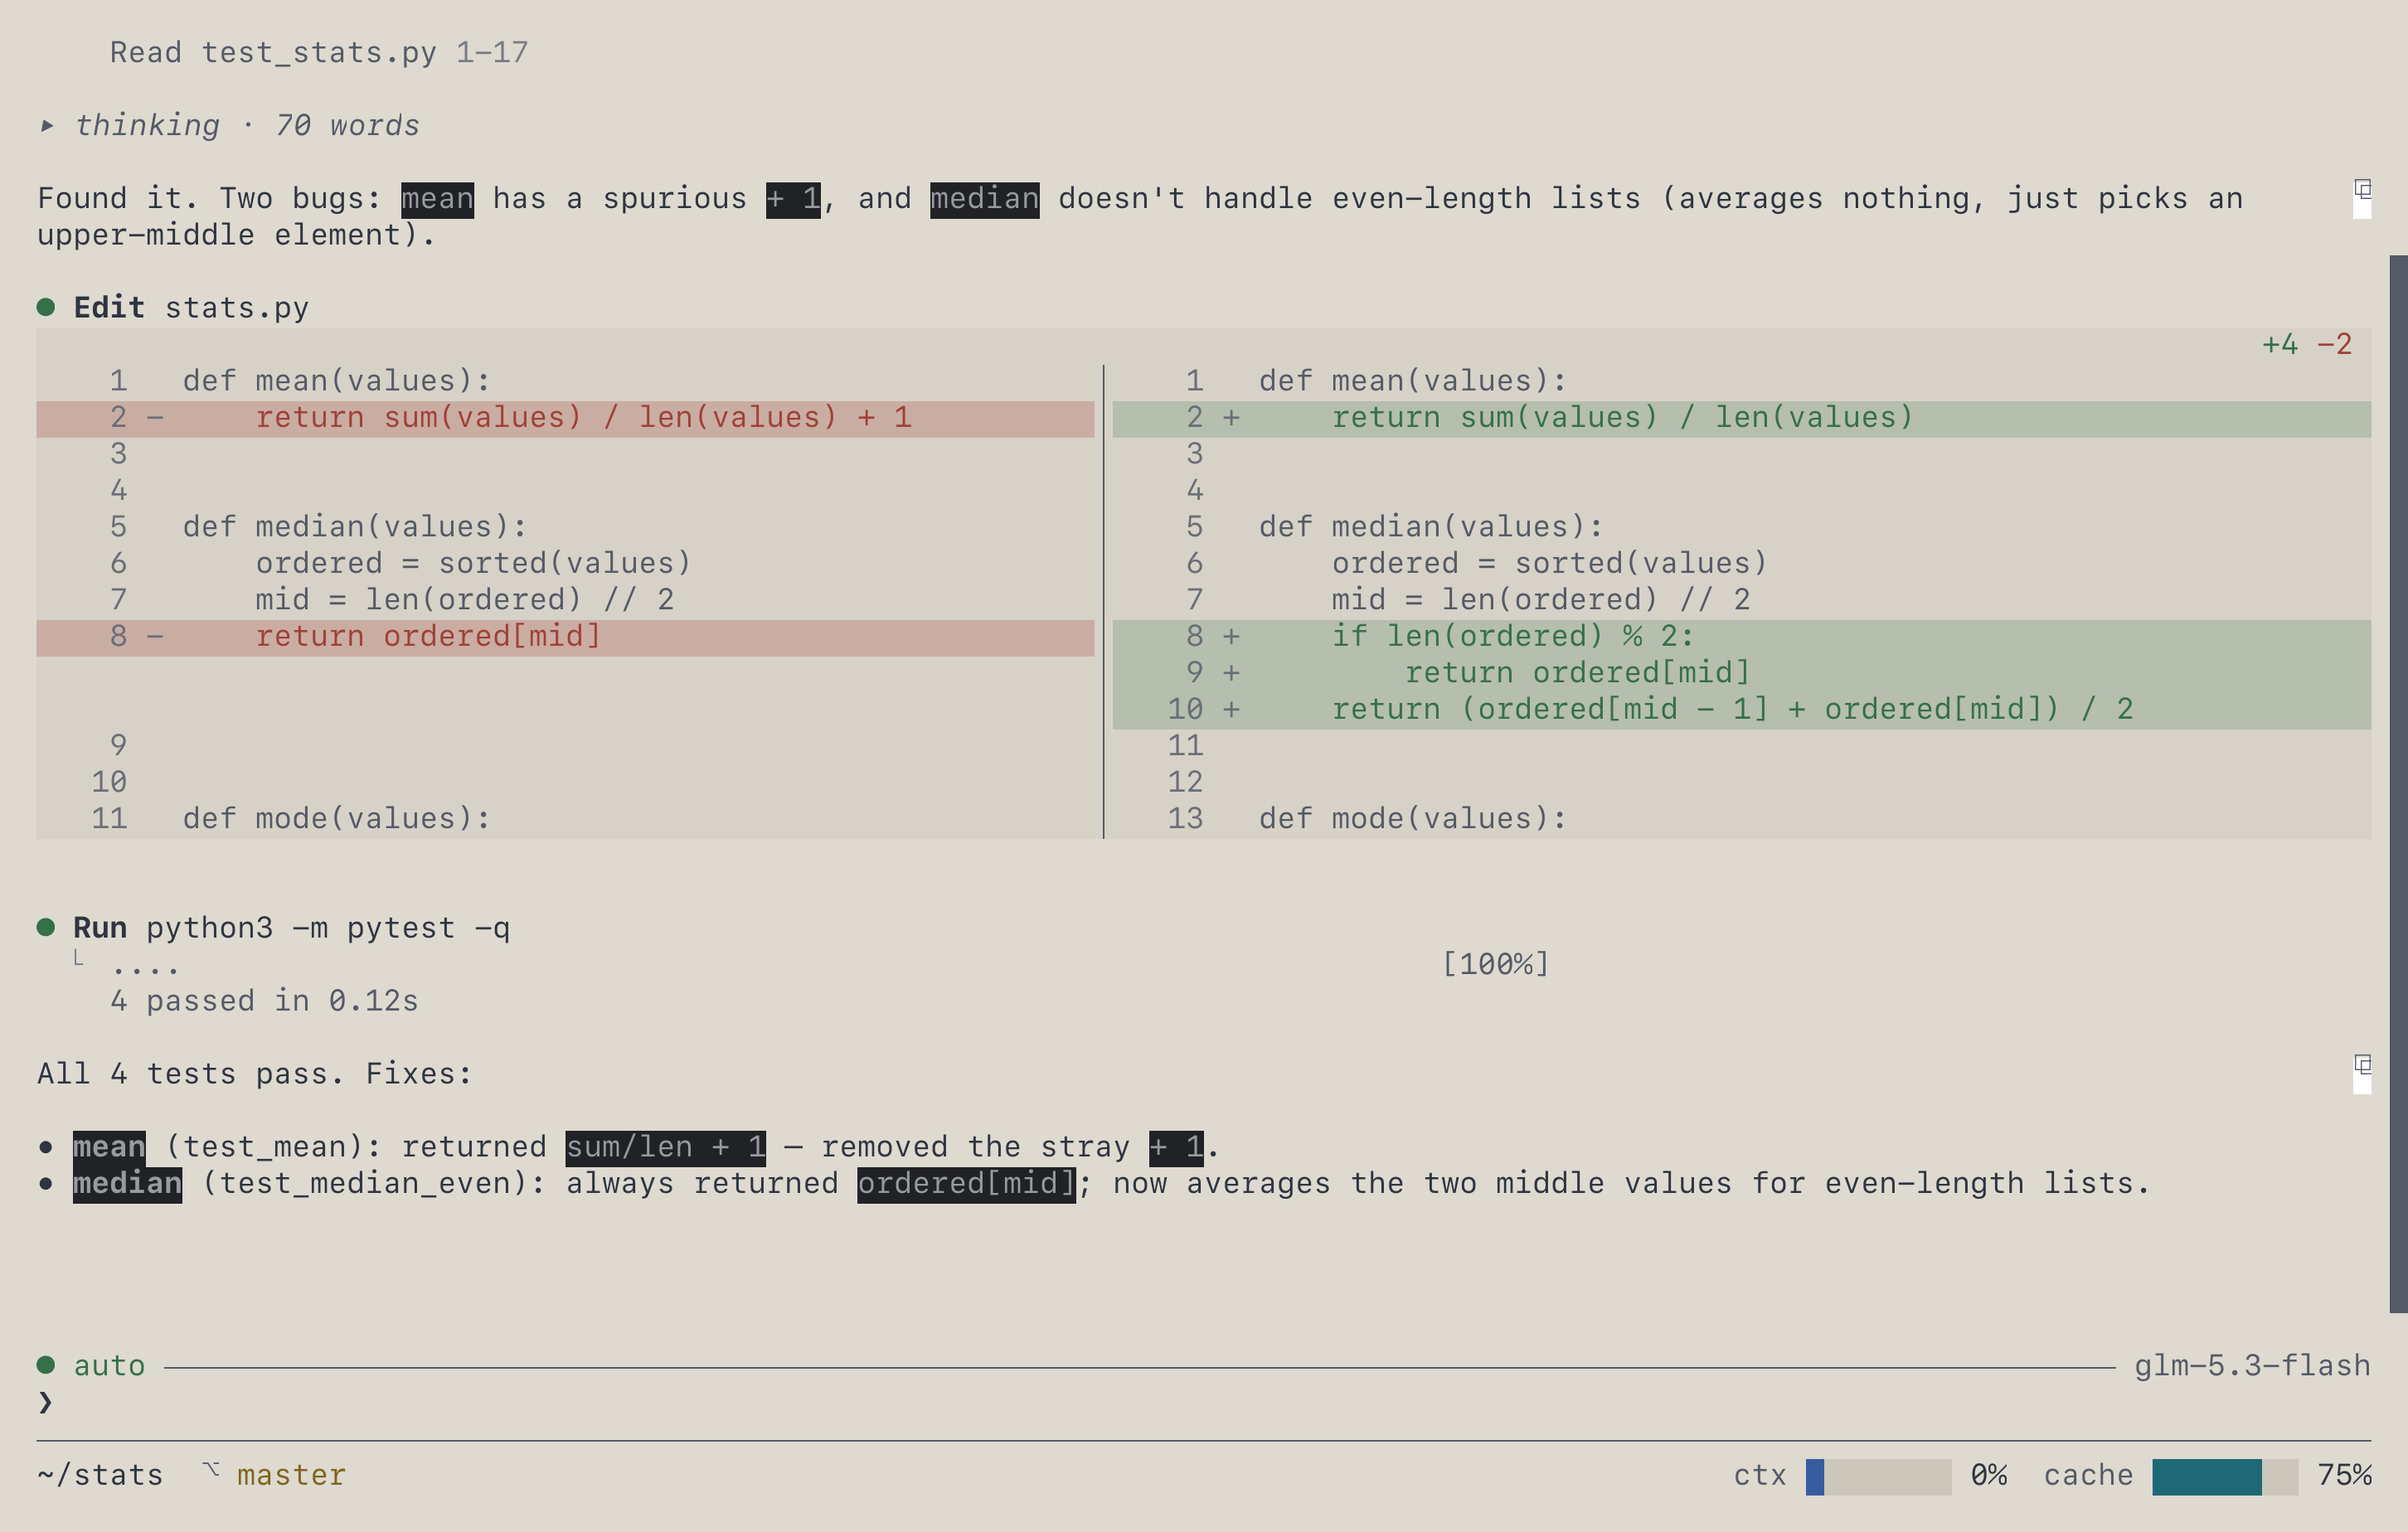The image size is (2408, 1532).
Task: Expand the thinking 70 words section
Action: tap(229, 125)
